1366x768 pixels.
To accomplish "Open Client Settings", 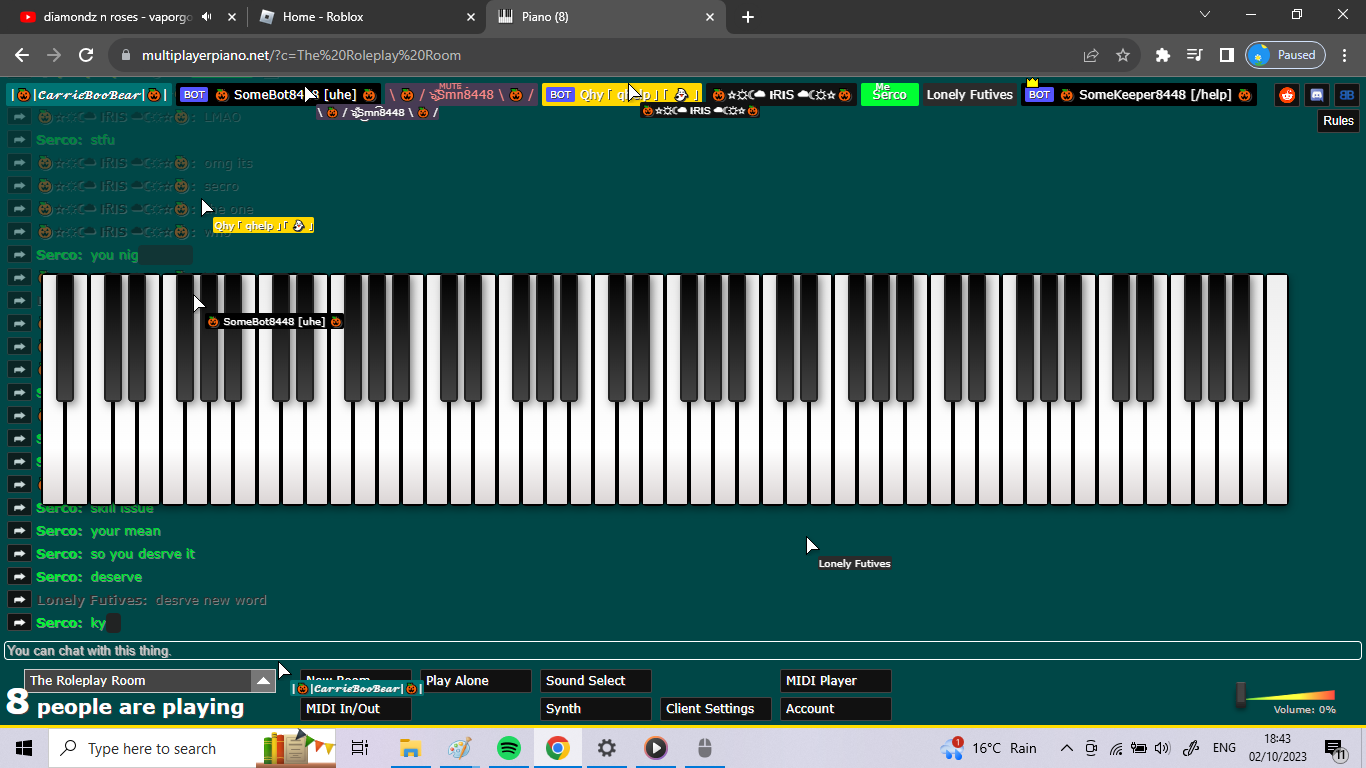I will (716, 709).
